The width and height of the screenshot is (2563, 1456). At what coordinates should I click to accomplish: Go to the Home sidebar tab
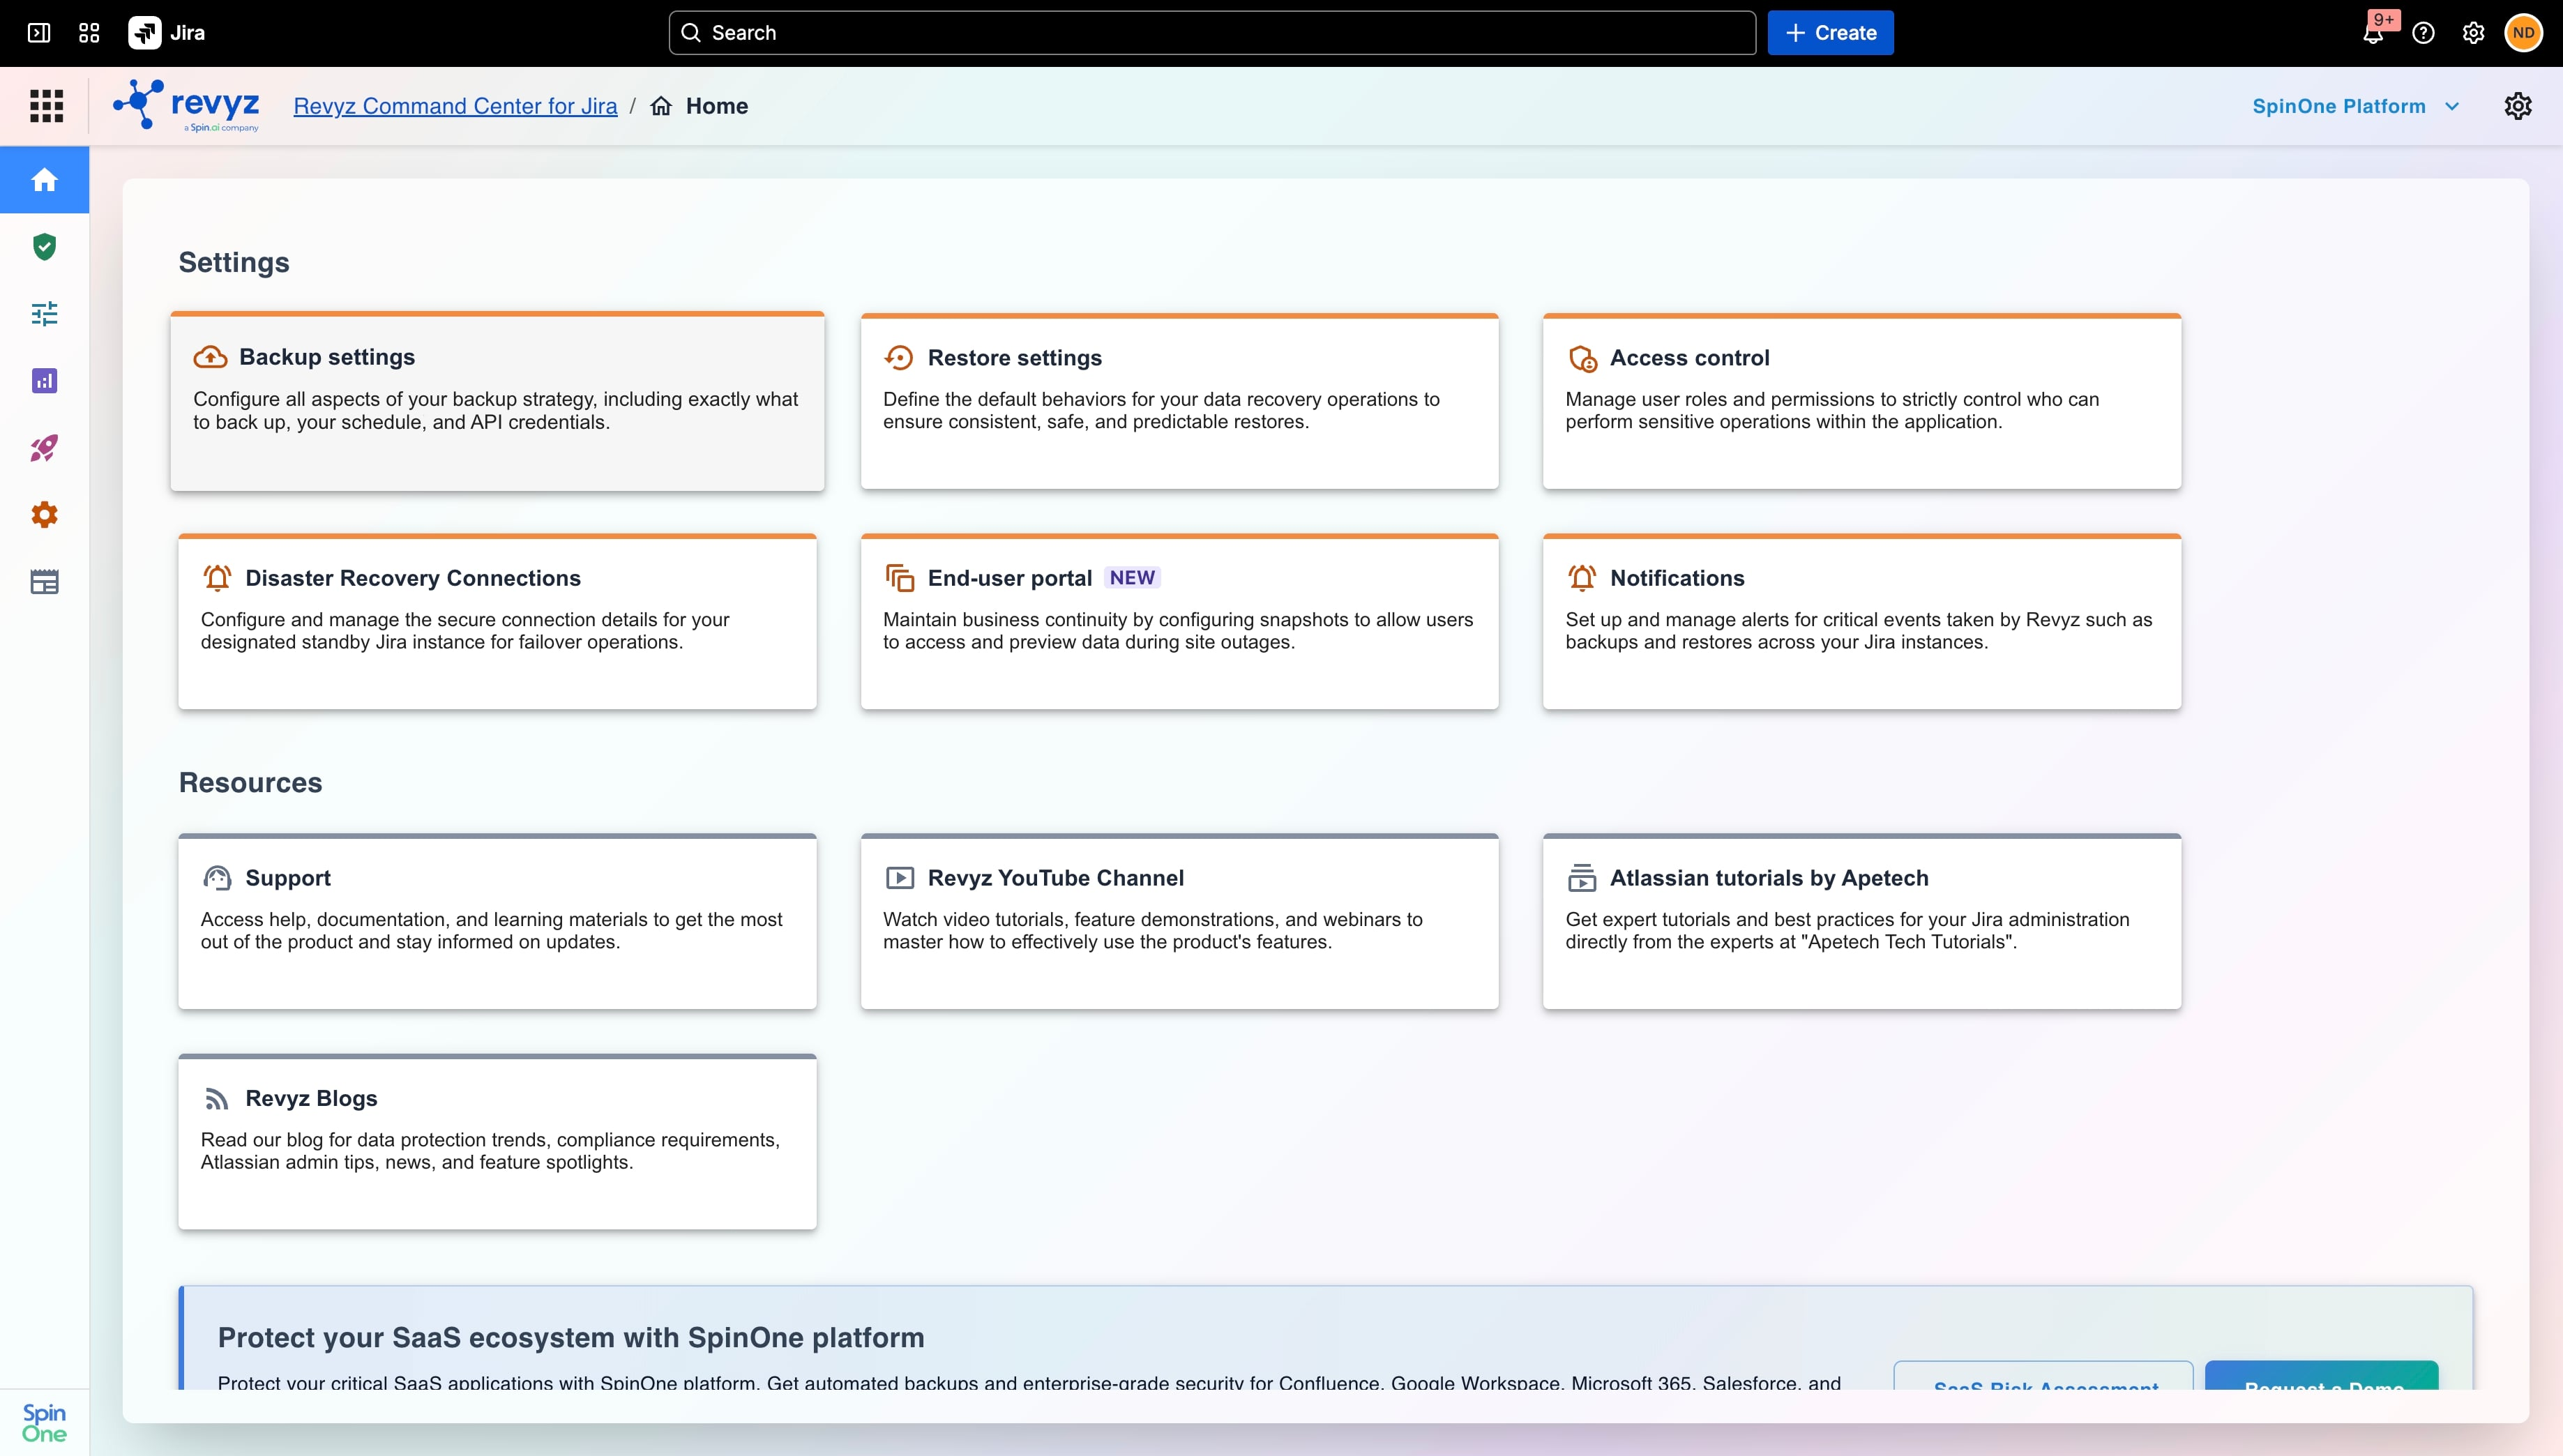click(44, 180)
